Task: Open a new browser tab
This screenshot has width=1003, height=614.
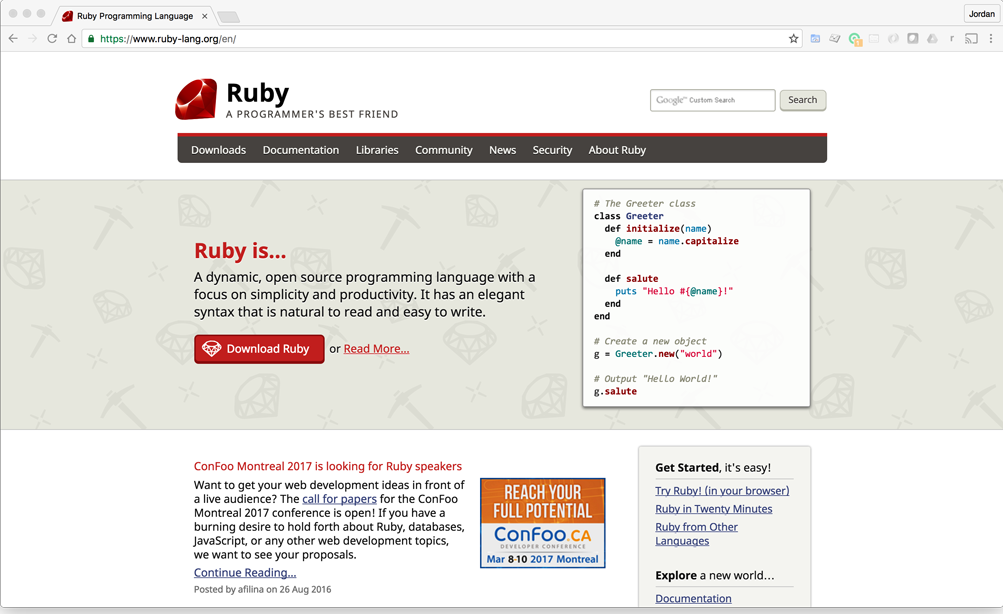Action: pos(228,17)
